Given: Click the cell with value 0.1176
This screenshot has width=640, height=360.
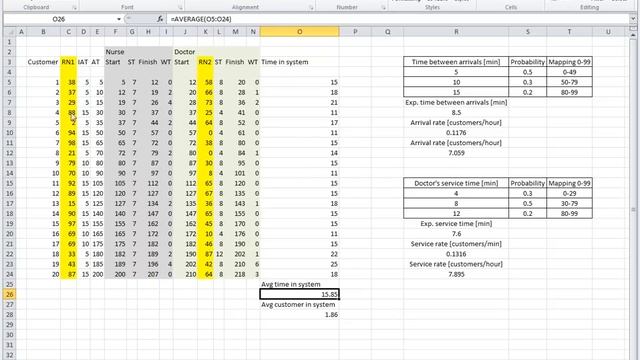Looking at the screenshot, I should 456,133.
